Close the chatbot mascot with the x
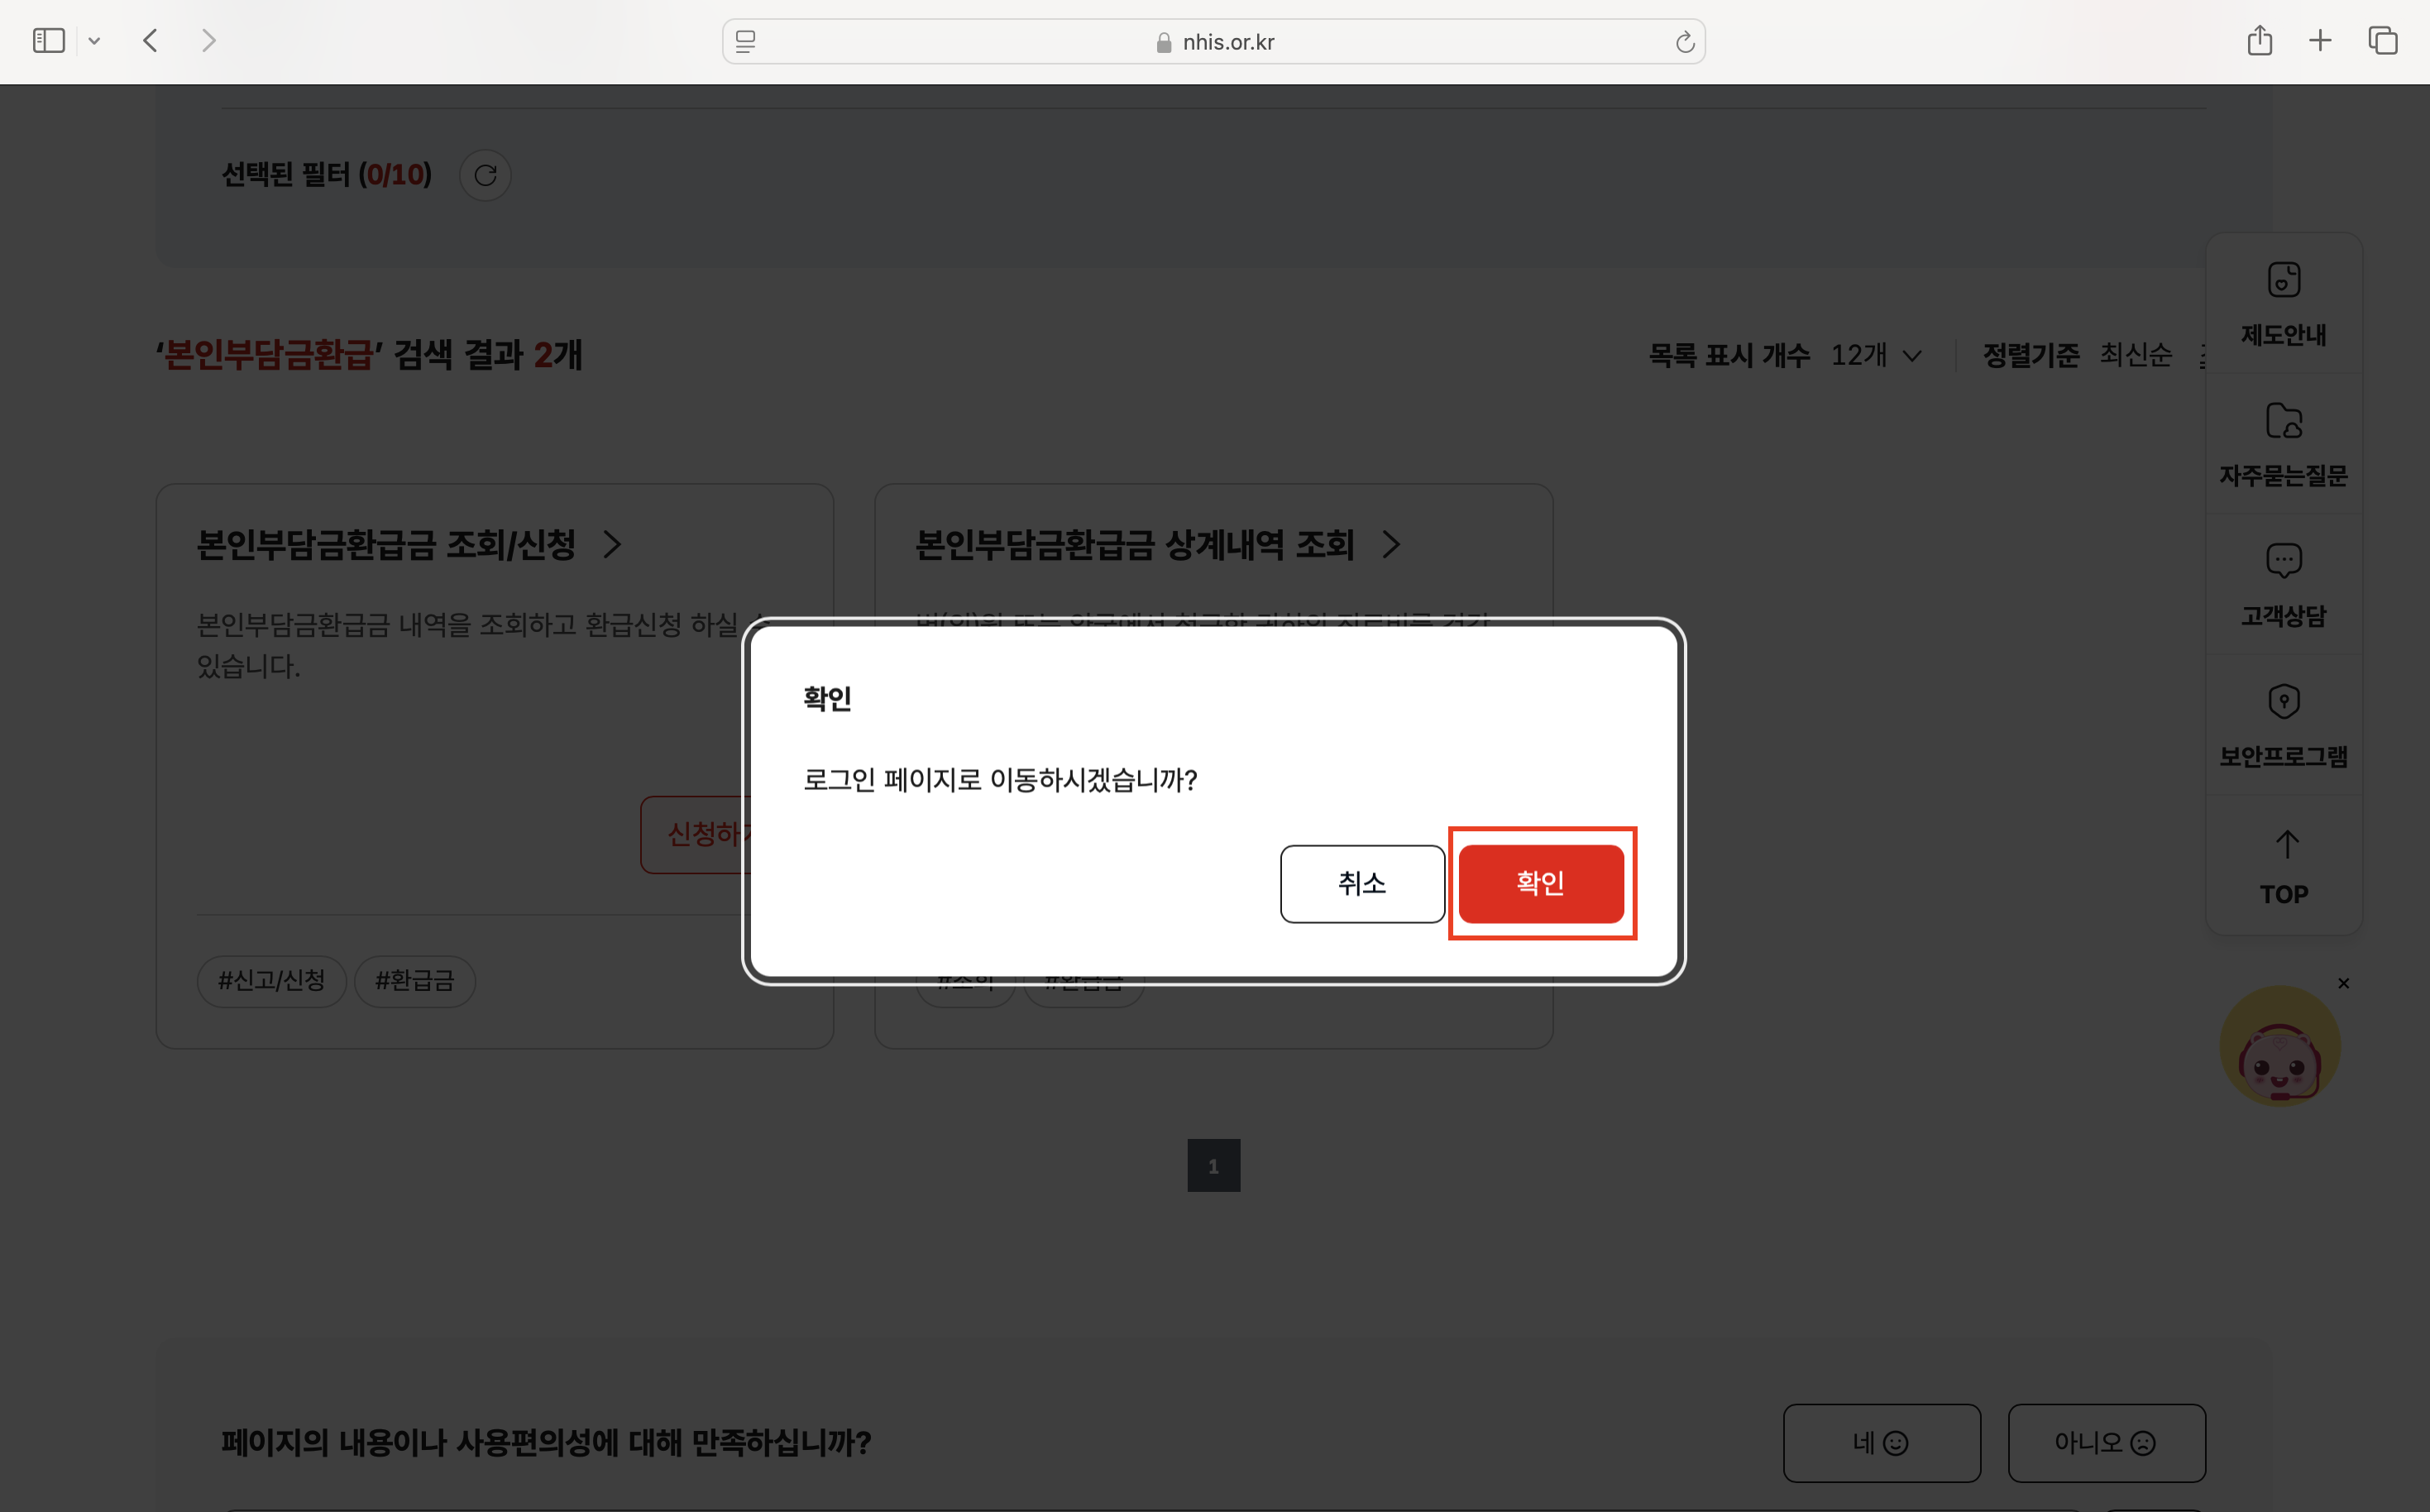The width and height of the screenshot is (2430, 1512). pos(2343,984)
